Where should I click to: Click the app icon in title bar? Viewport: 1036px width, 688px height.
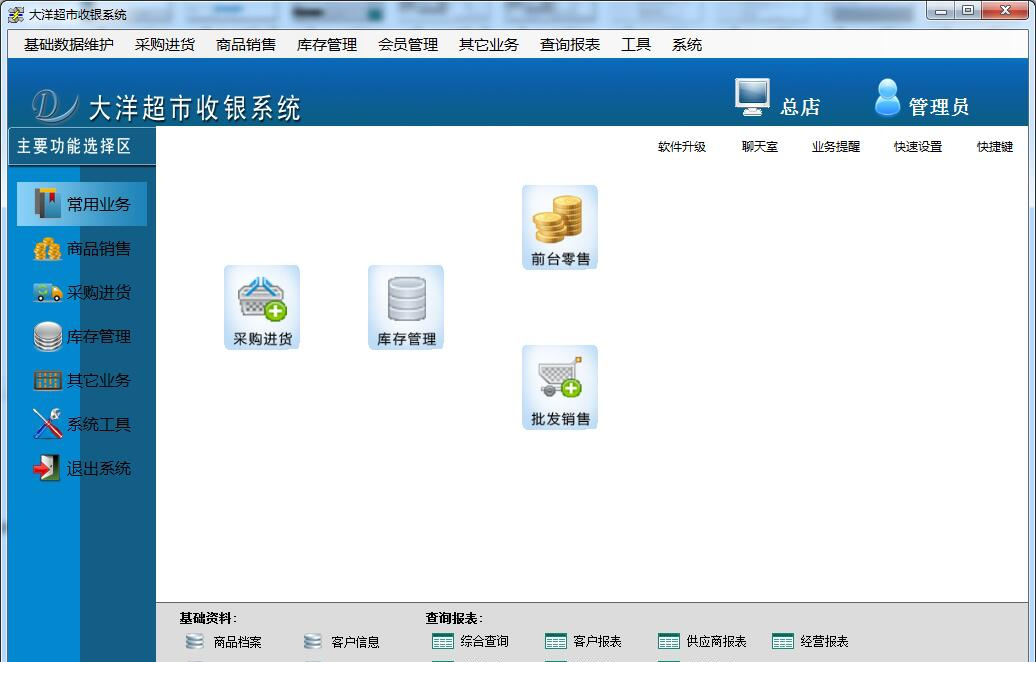(15, 14)
